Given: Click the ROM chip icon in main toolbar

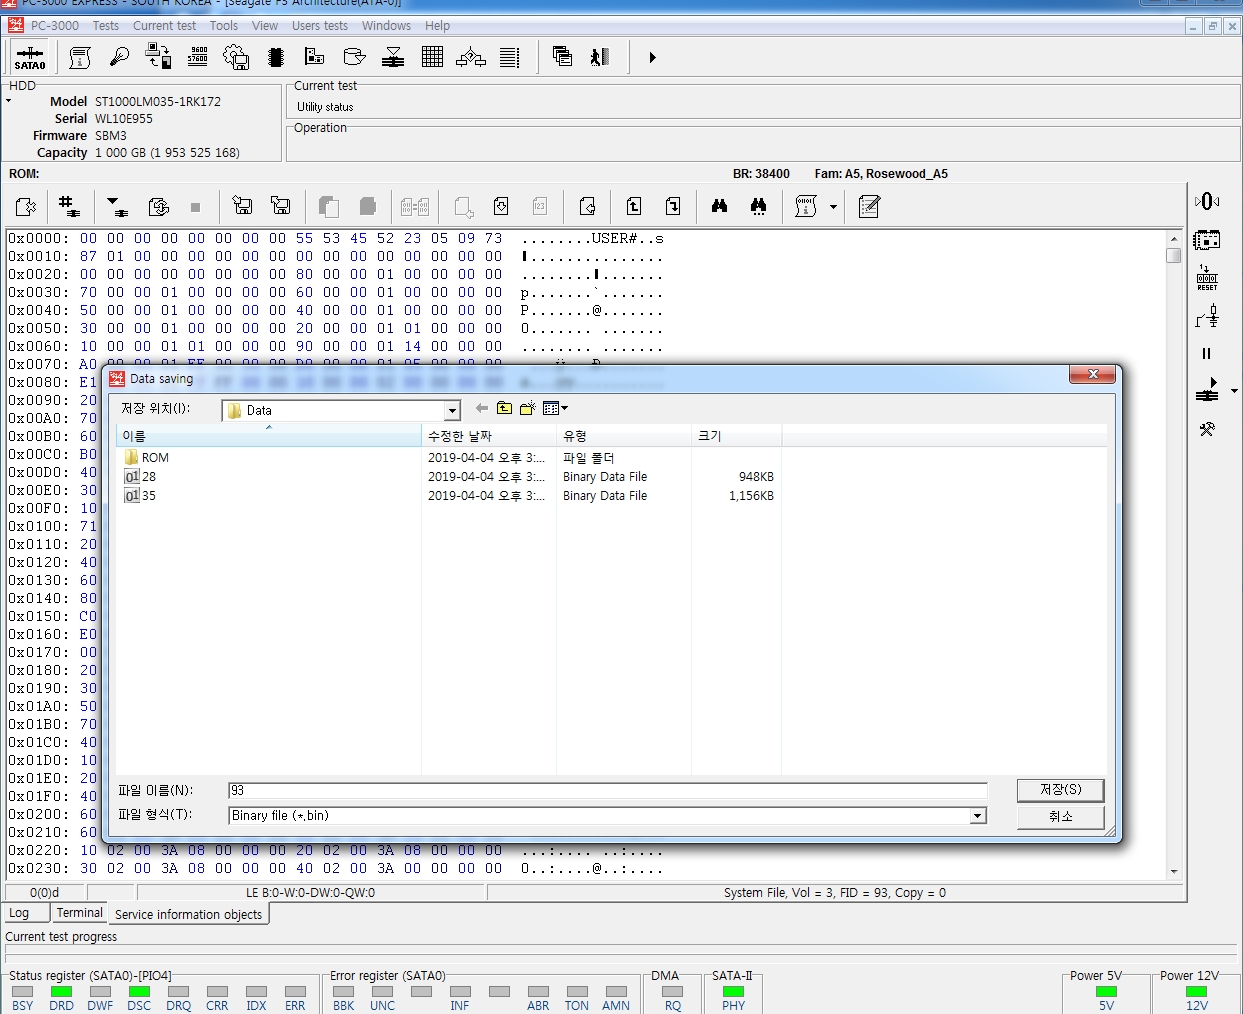Looking at the screenshot, I should [x=276, y=58].
